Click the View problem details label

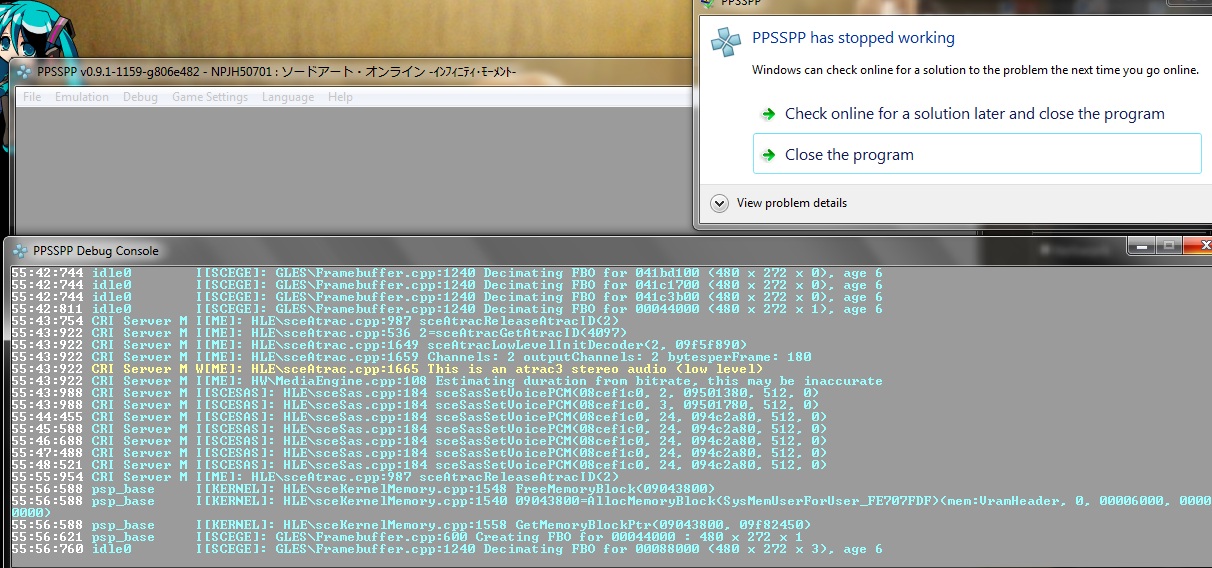791,203
